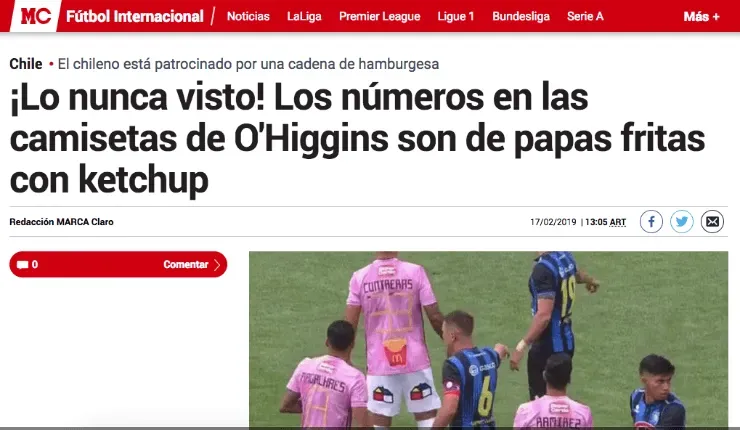Click the ART timezone abbreviation
This screenshot has height=430, width=740.
point(618,222)
